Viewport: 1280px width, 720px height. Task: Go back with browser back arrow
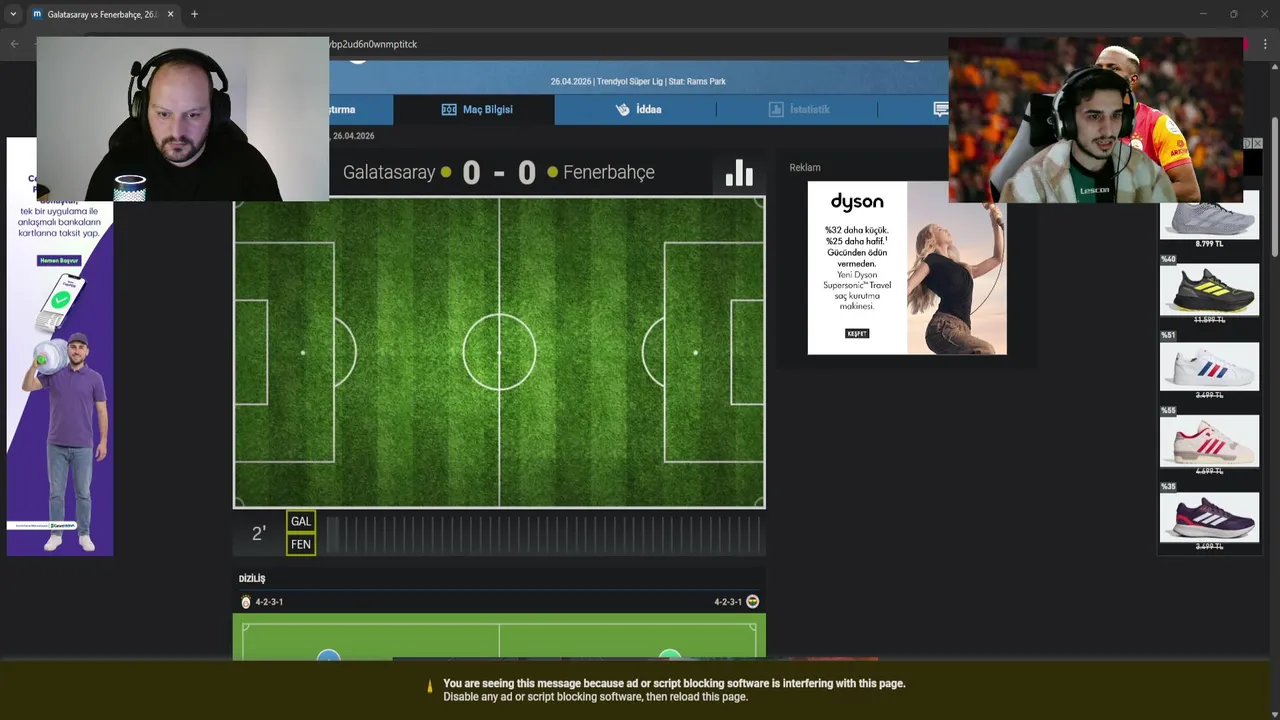(14, 44)
